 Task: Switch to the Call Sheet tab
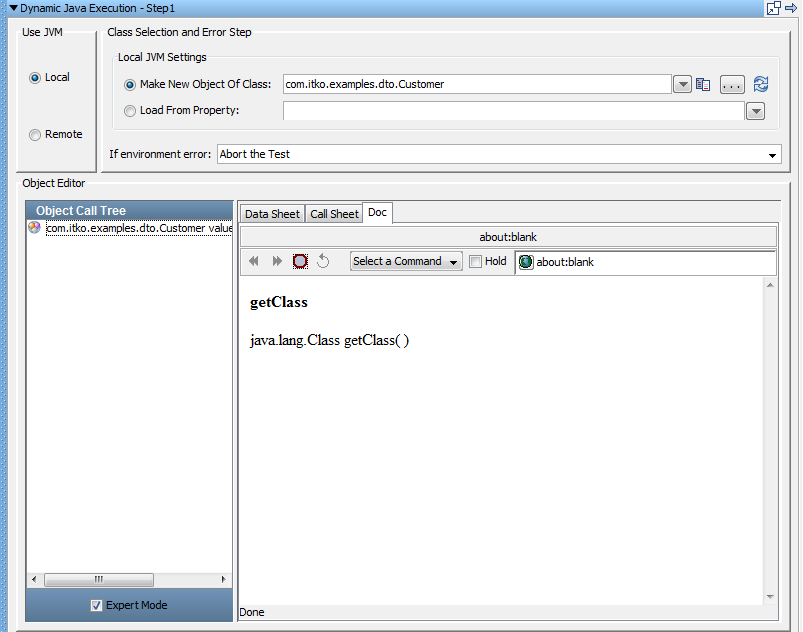[x=334, y=214]
